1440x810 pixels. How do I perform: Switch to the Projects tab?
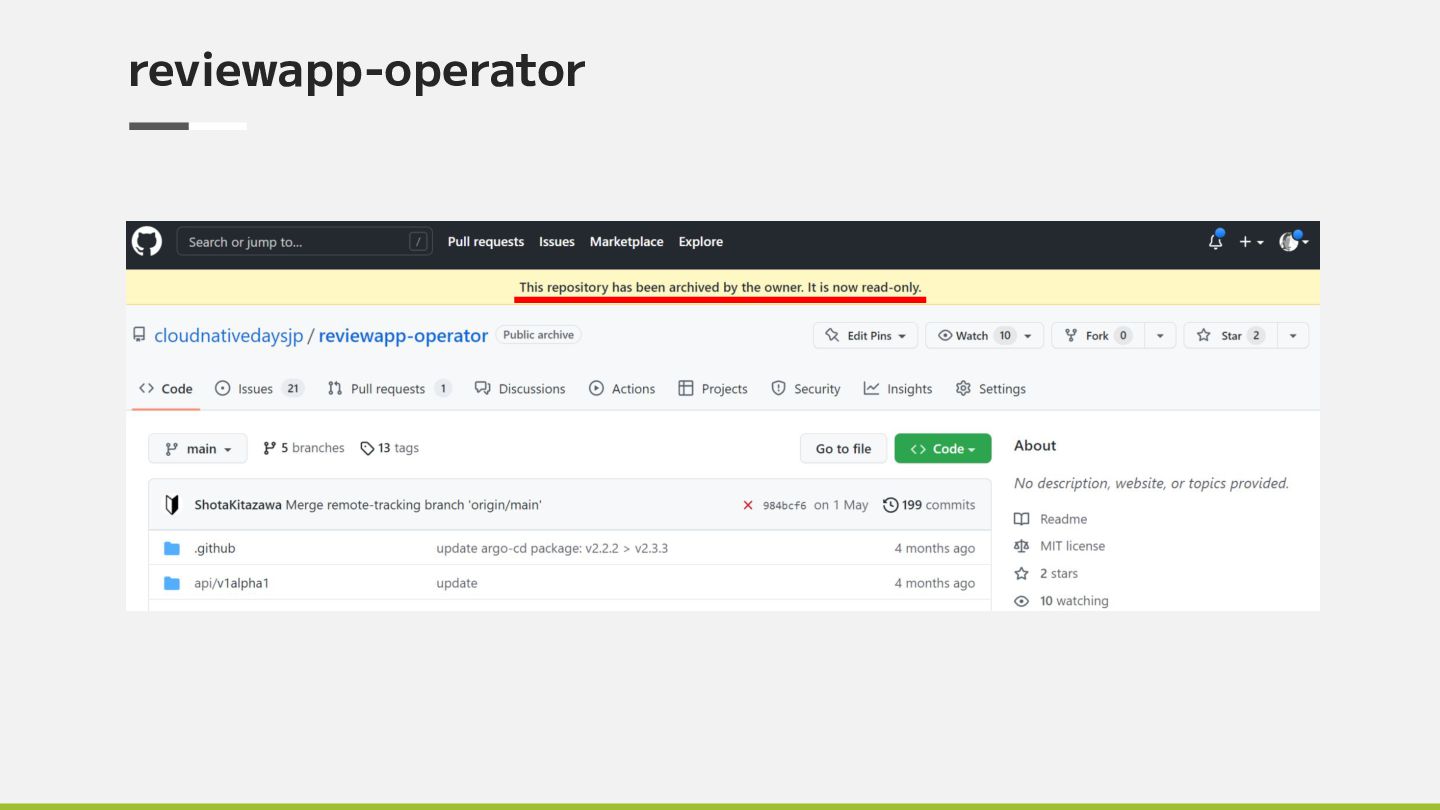pos(713,389)
